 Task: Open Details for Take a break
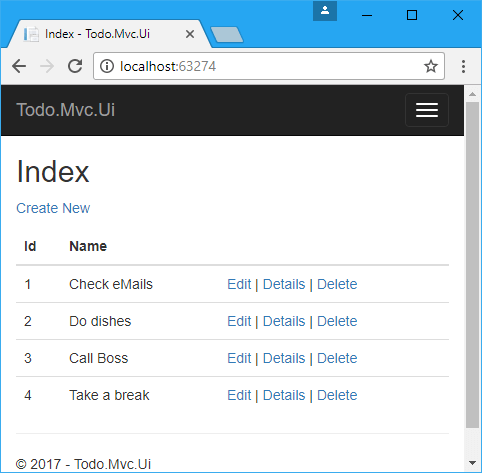[284, 395]
